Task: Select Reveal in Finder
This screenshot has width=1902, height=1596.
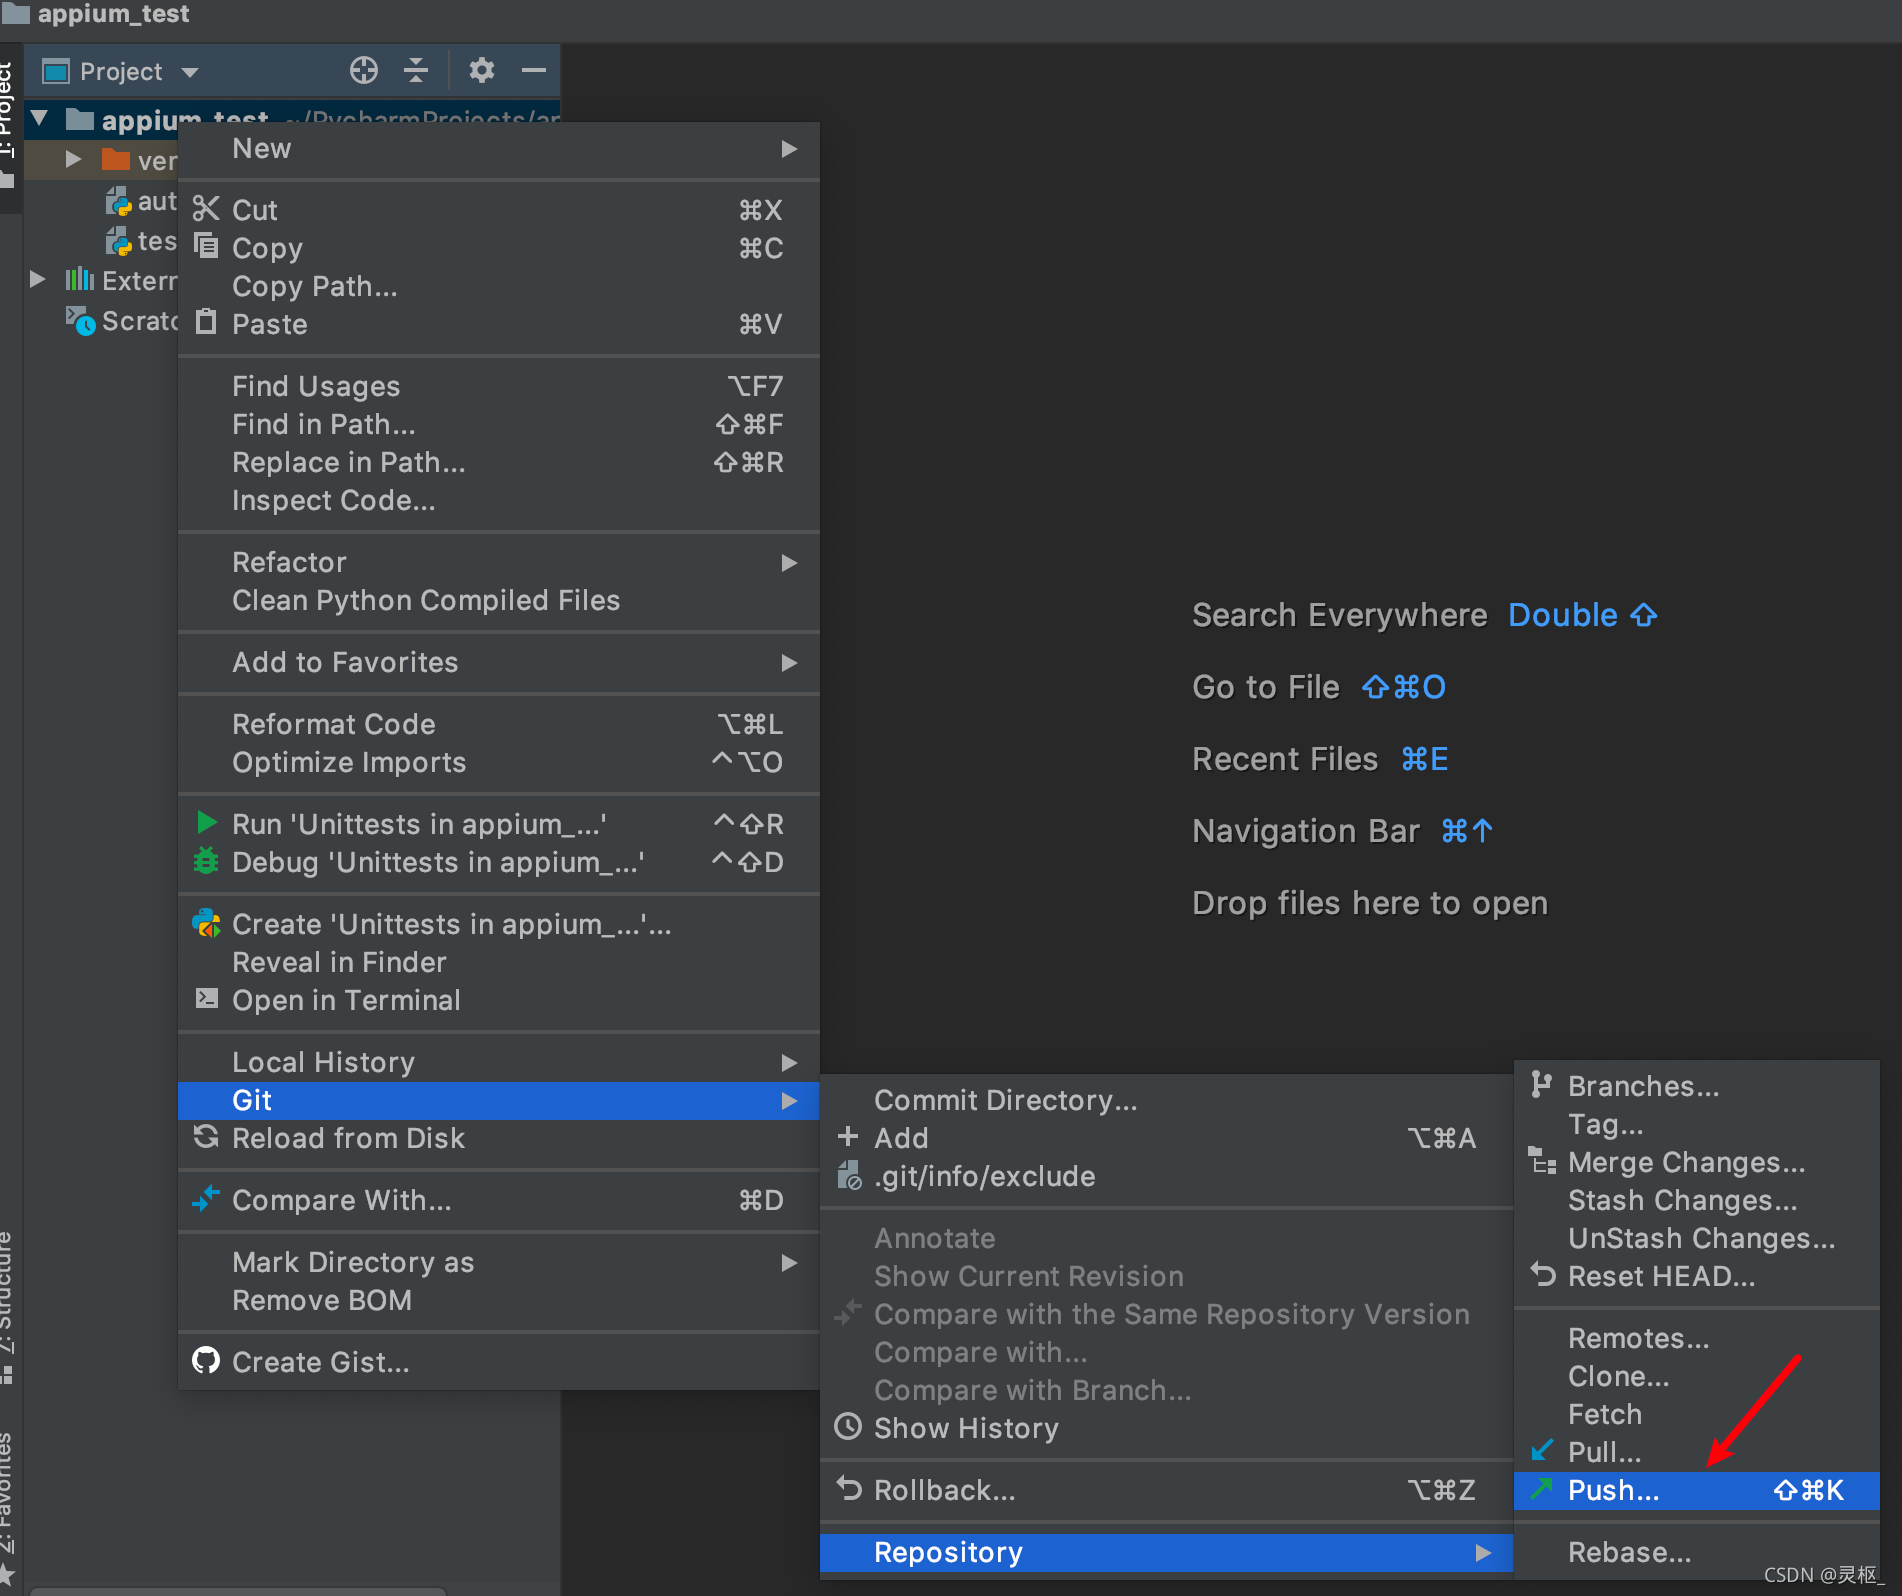Action: pos(499,962)
